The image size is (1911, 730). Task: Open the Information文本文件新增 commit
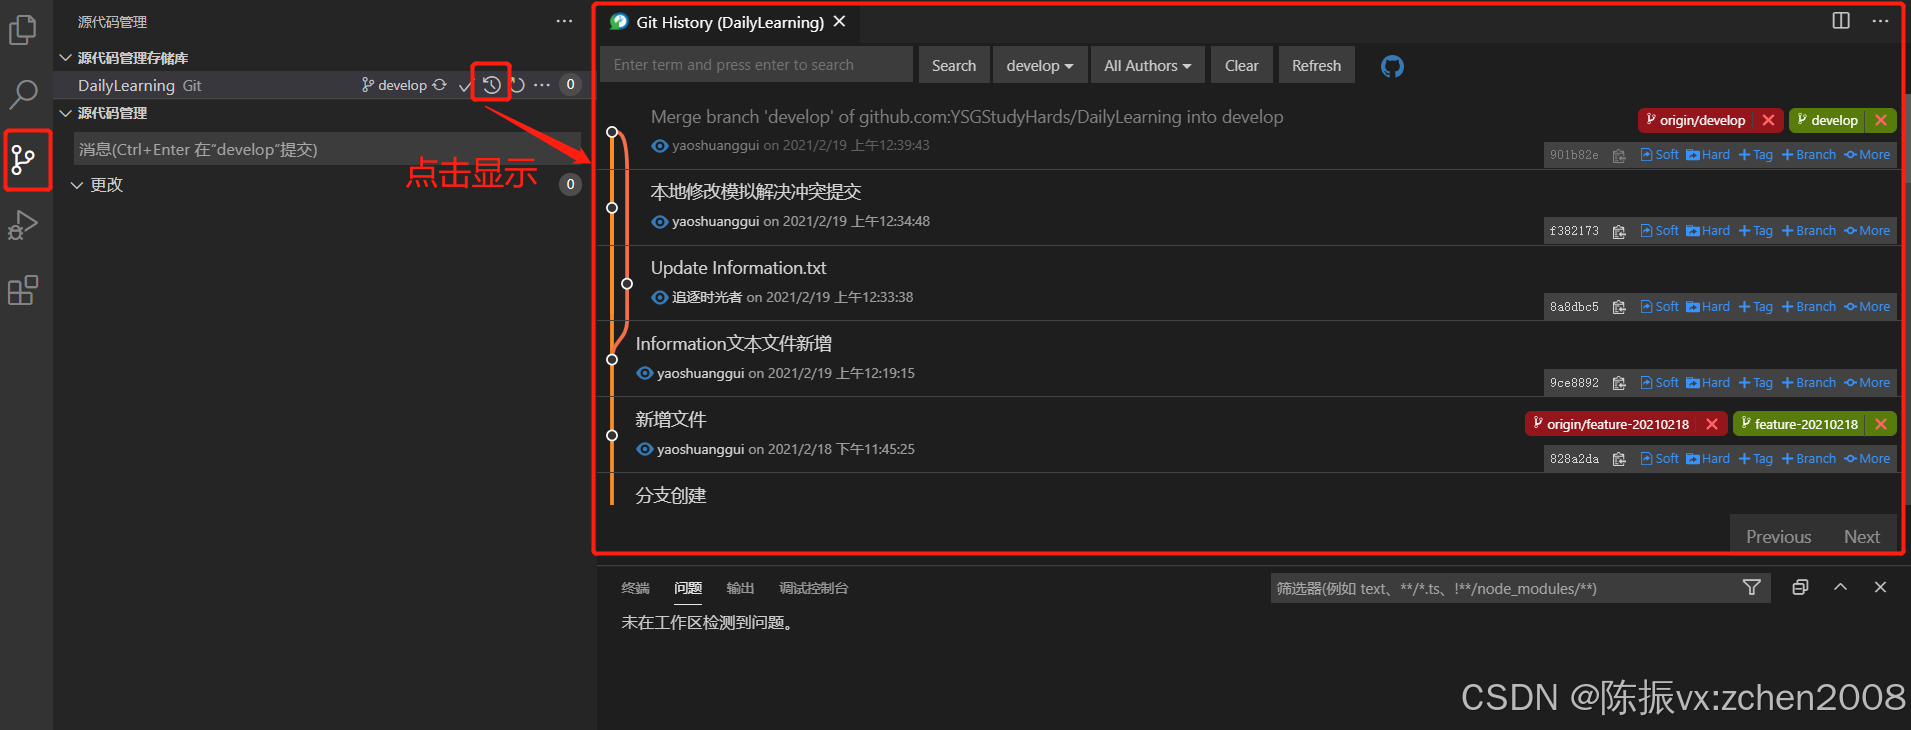[x=734, y=344]
